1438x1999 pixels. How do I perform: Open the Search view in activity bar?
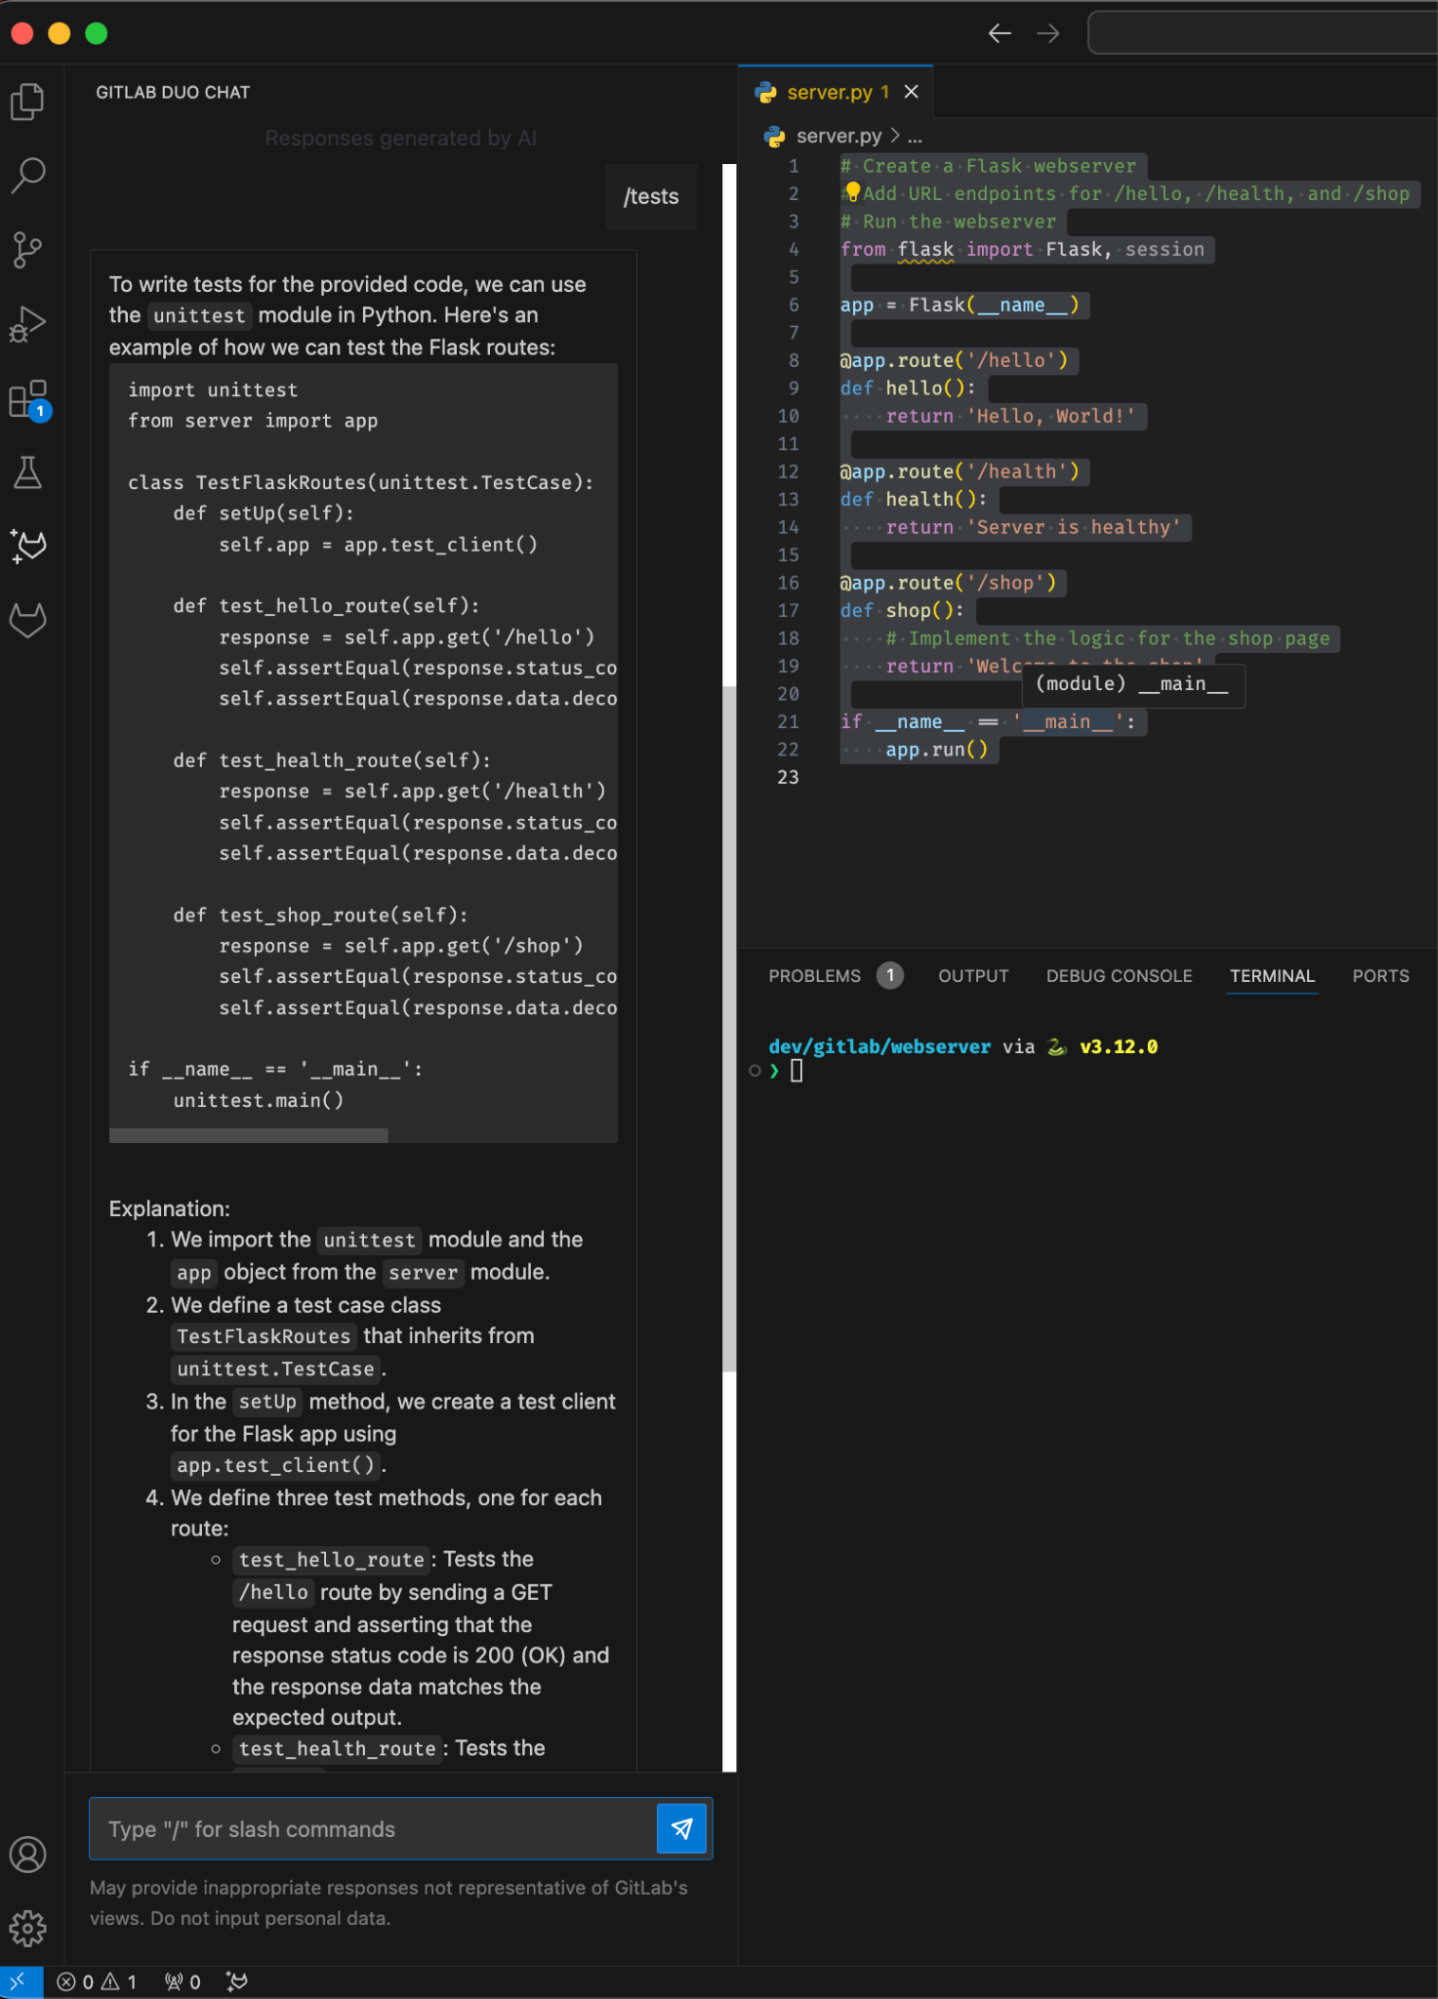pos(28,175)
